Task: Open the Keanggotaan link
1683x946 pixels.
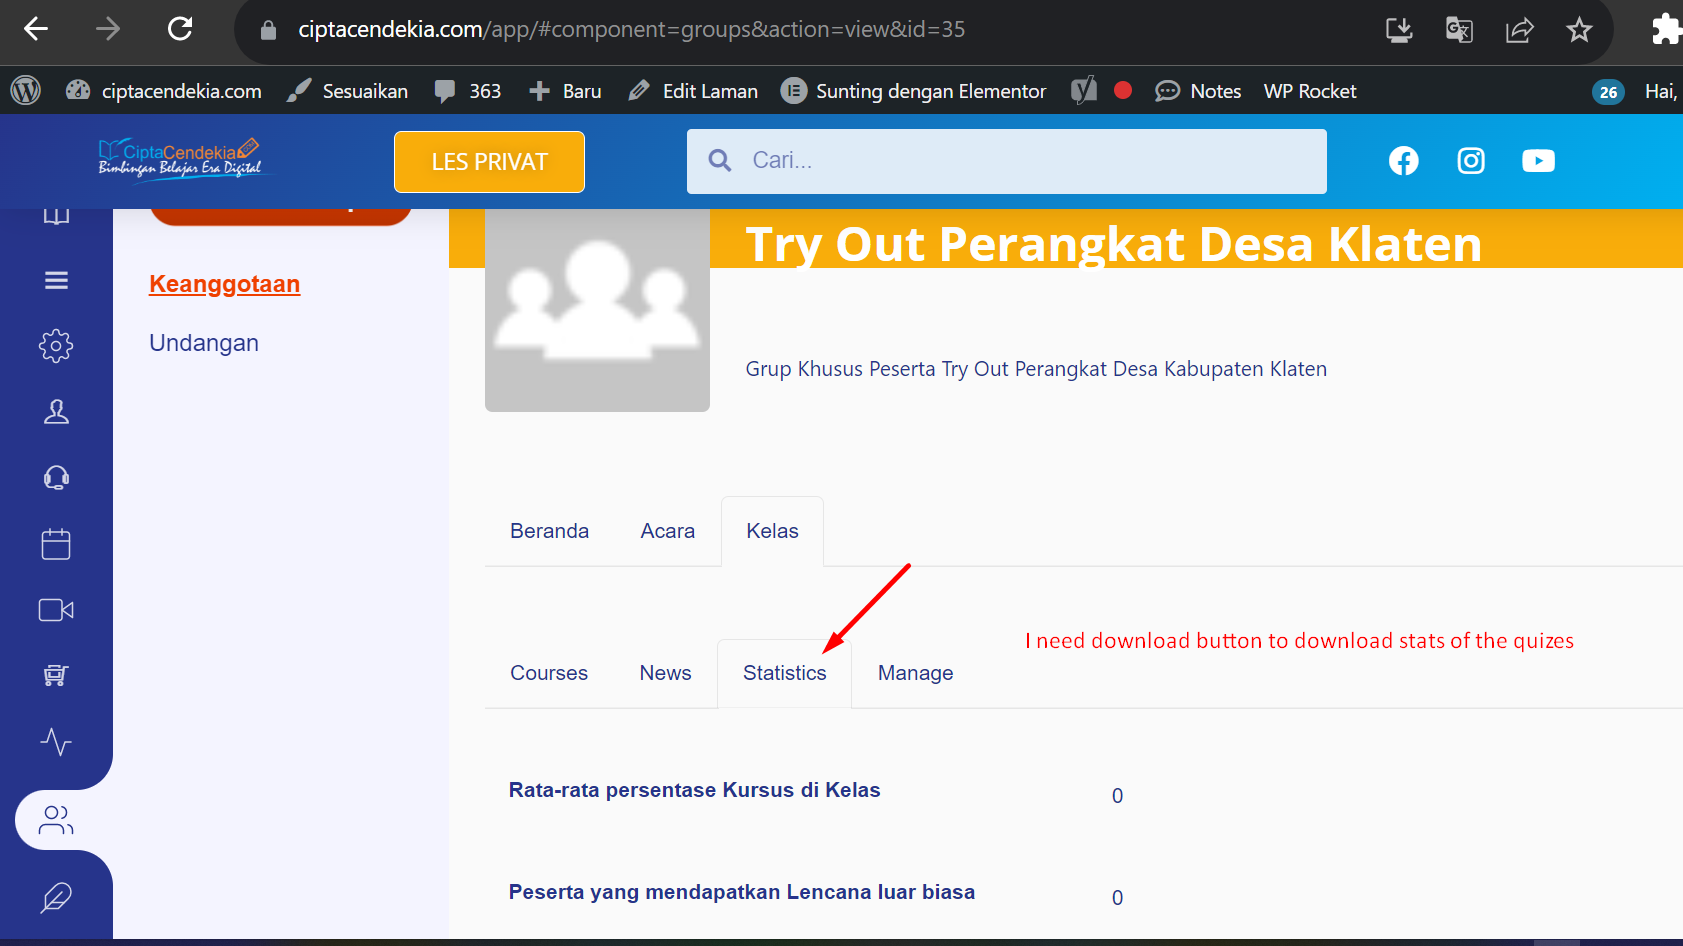Action: tap(224, 284)
